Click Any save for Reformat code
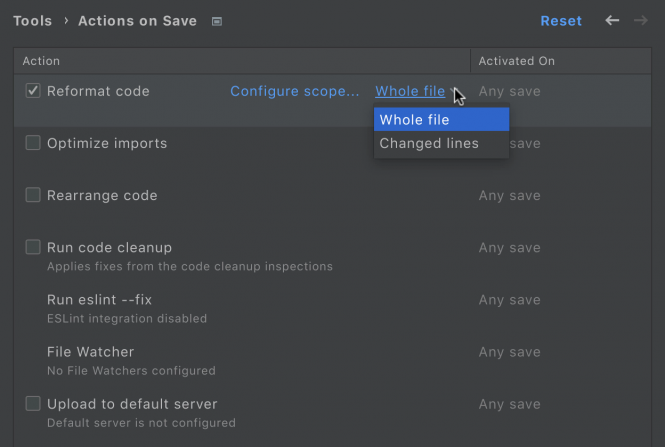 click(509, 91)
